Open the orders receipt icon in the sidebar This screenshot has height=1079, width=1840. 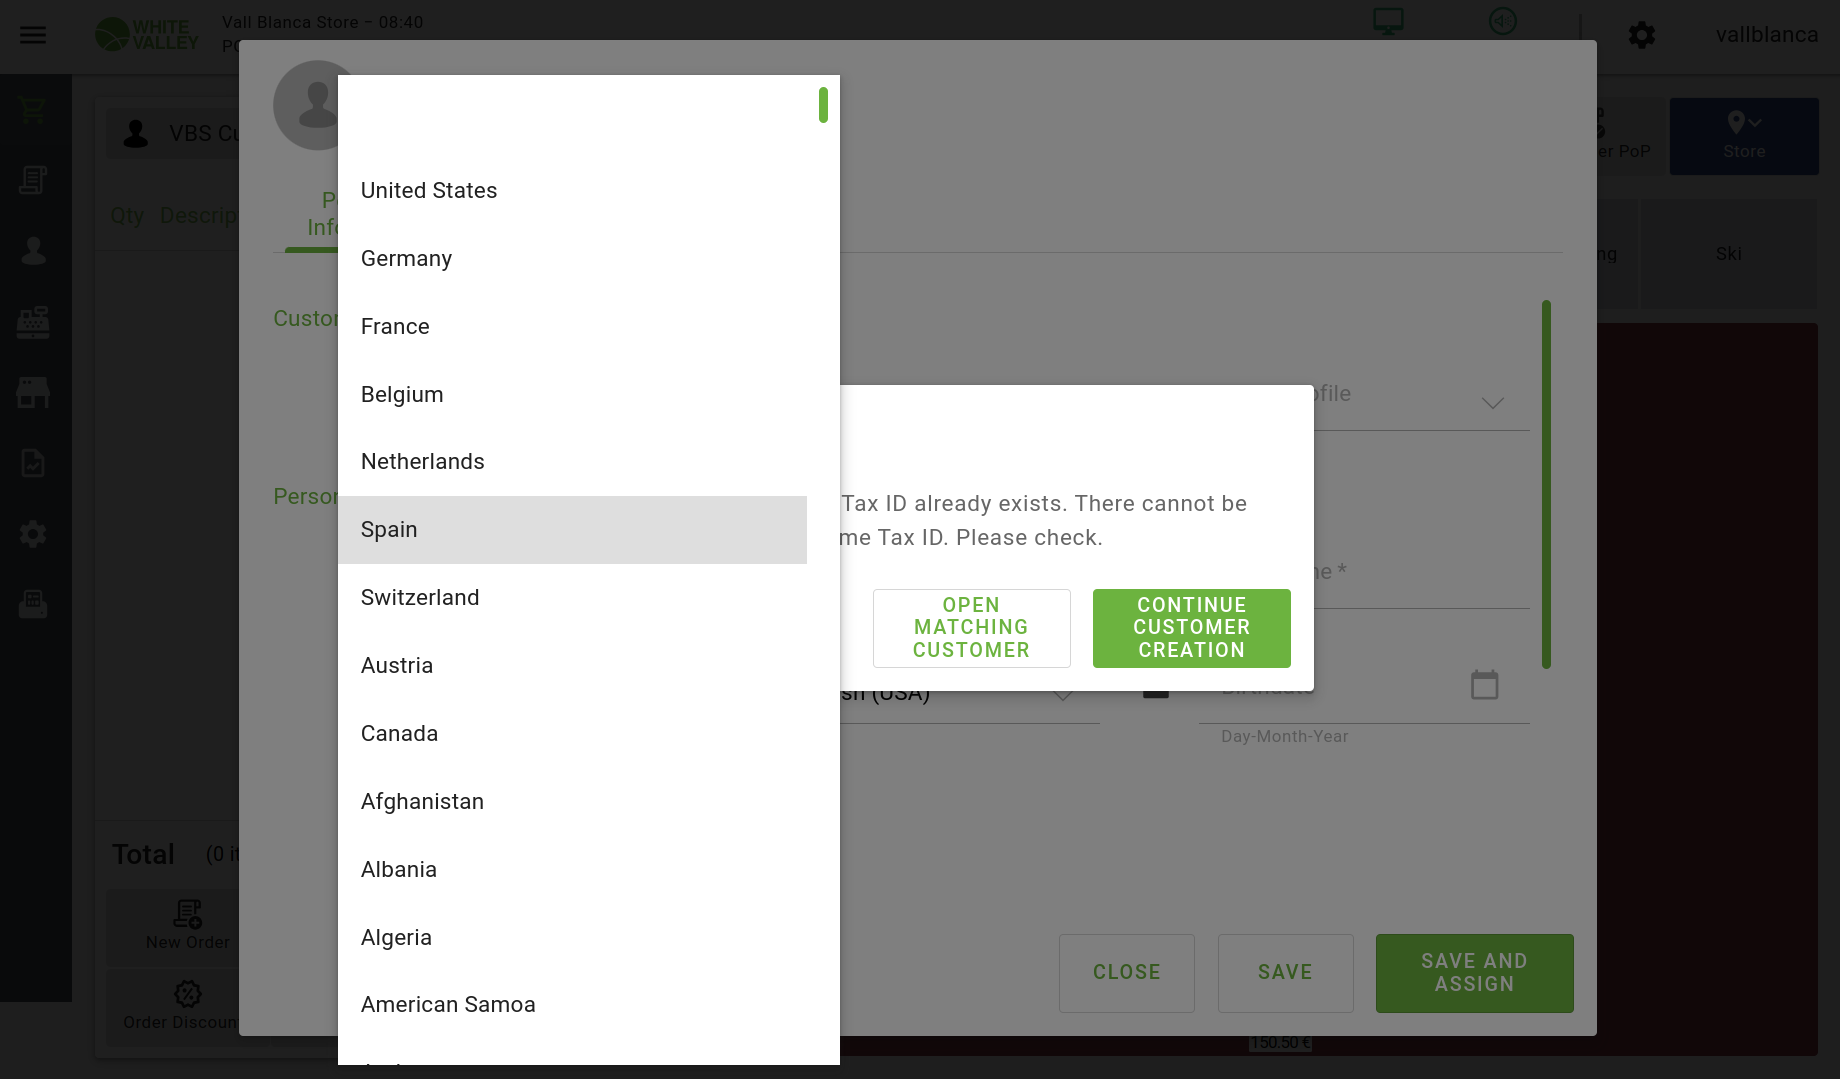tap(33, 180)
